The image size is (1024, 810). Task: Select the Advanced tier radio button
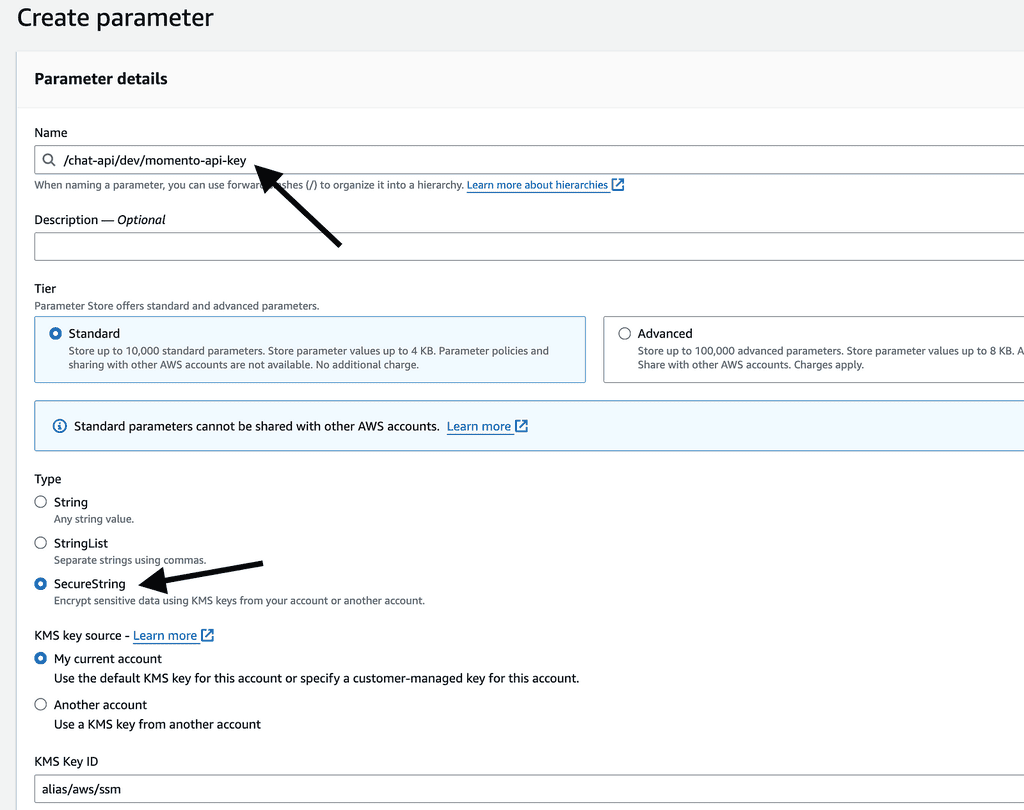click(625, 334)
